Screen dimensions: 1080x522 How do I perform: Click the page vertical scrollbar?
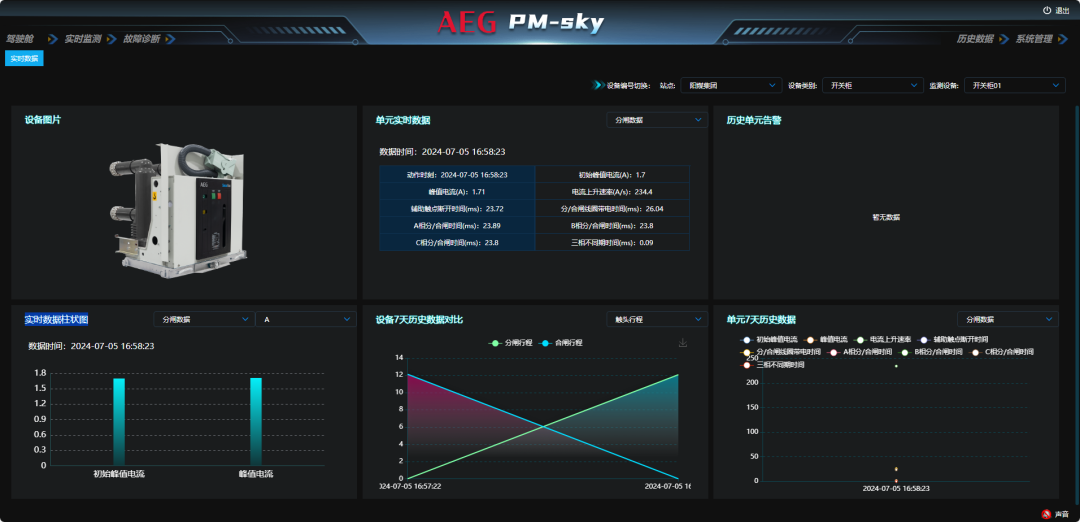1077,303
